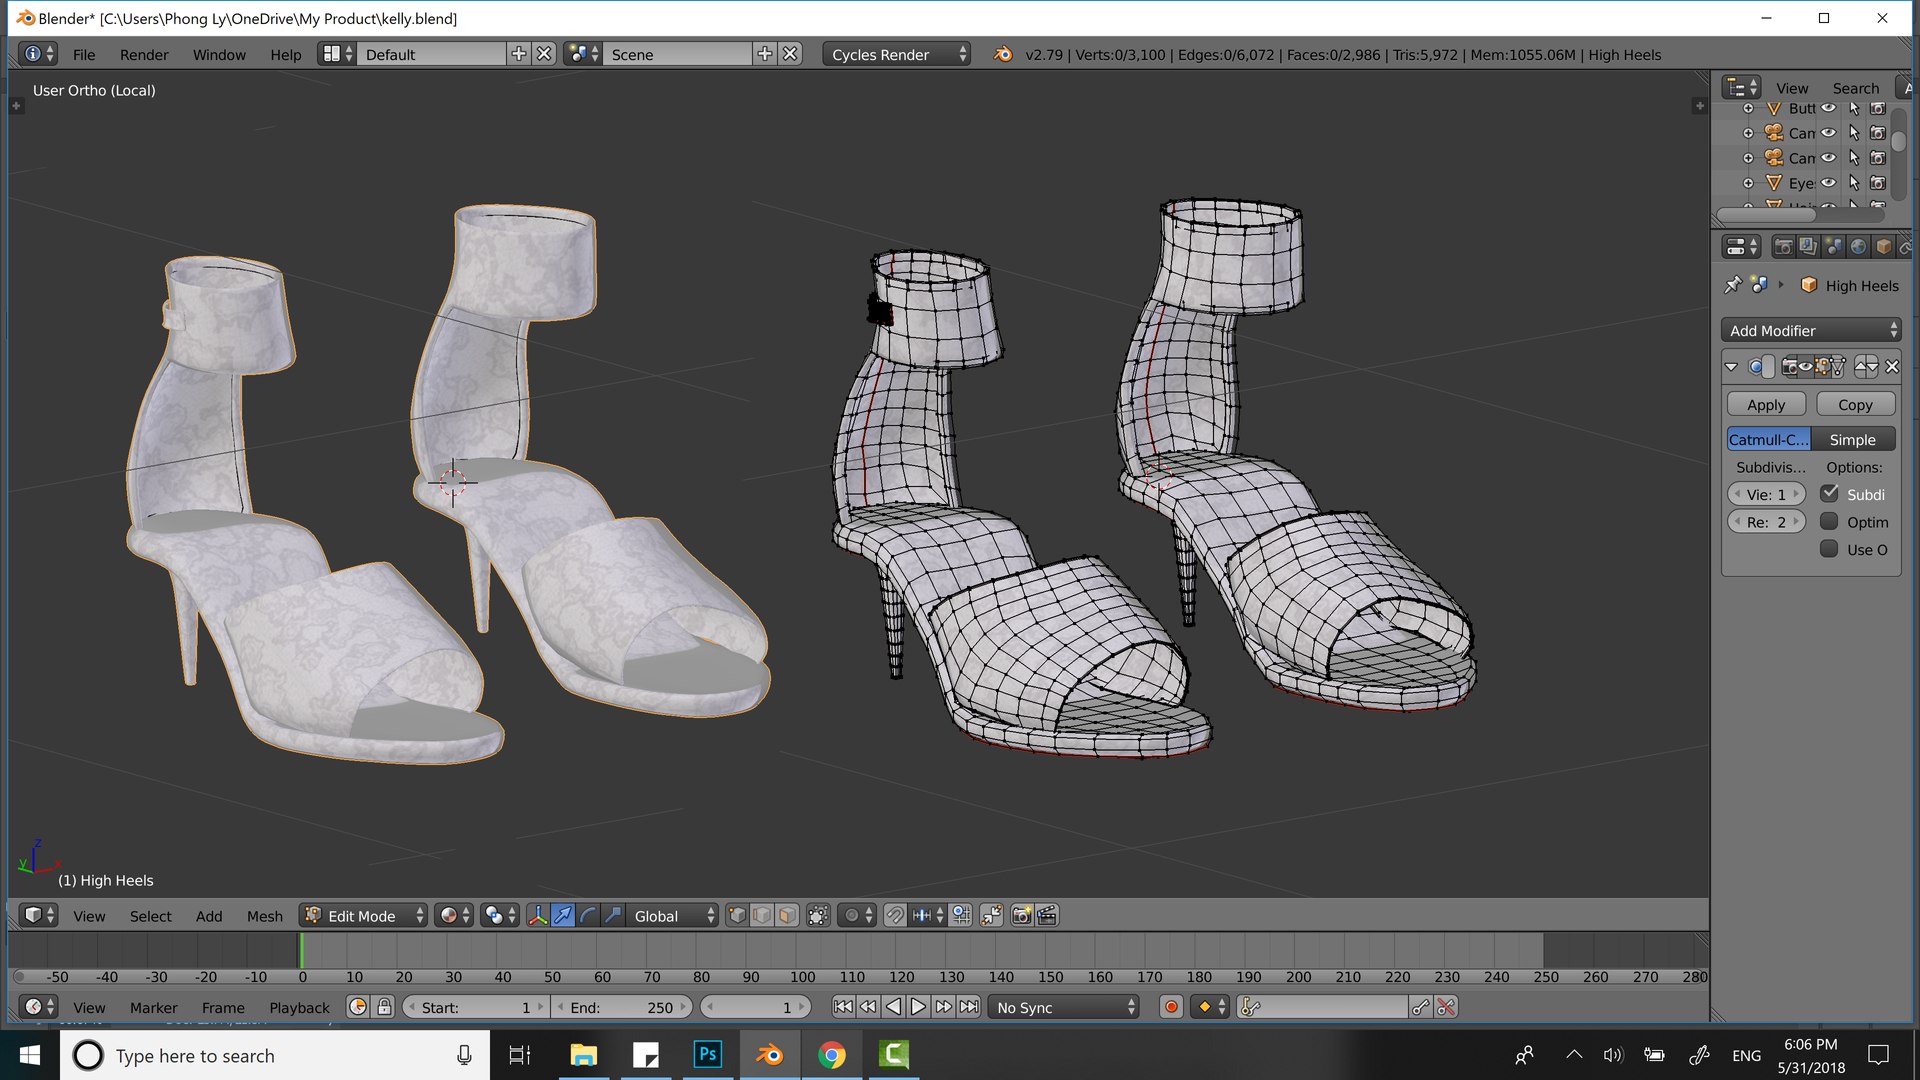Enable the Use OpenSubdiv checkbox

pyautogui.click(x=1829, y=549)
